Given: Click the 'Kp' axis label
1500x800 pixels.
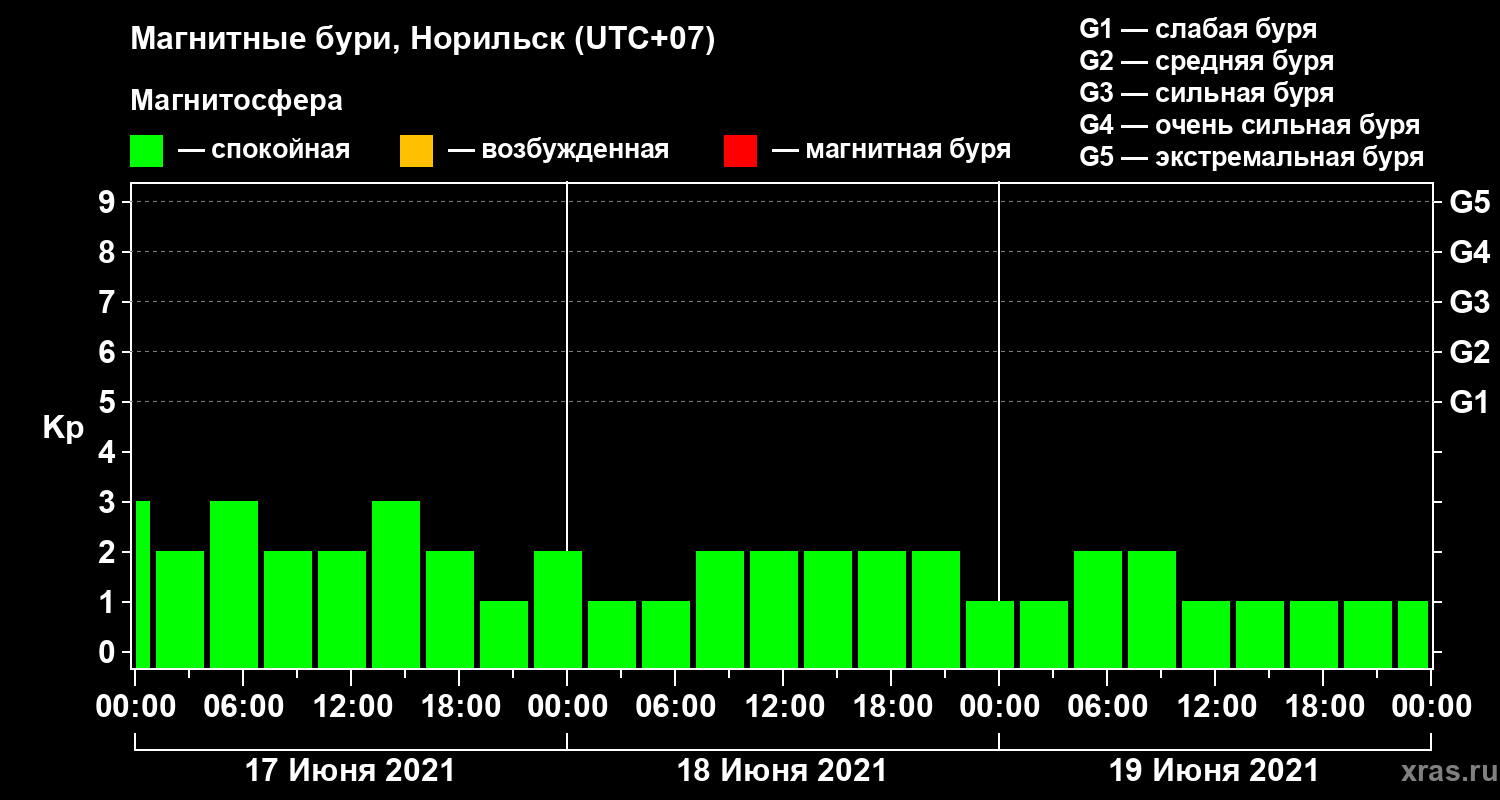Looking at the screenshot, I should (63, 428).
